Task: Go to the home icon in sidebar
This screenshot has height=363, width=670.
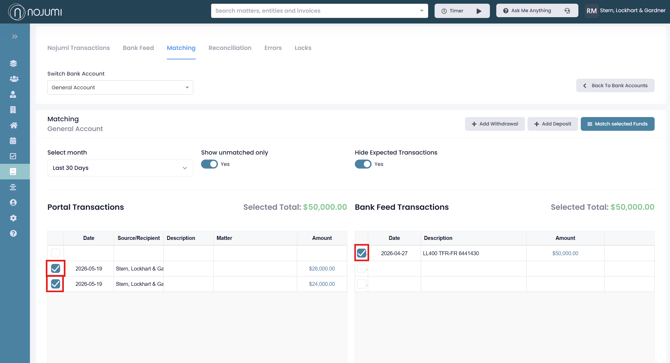Action: coord(14,125)
